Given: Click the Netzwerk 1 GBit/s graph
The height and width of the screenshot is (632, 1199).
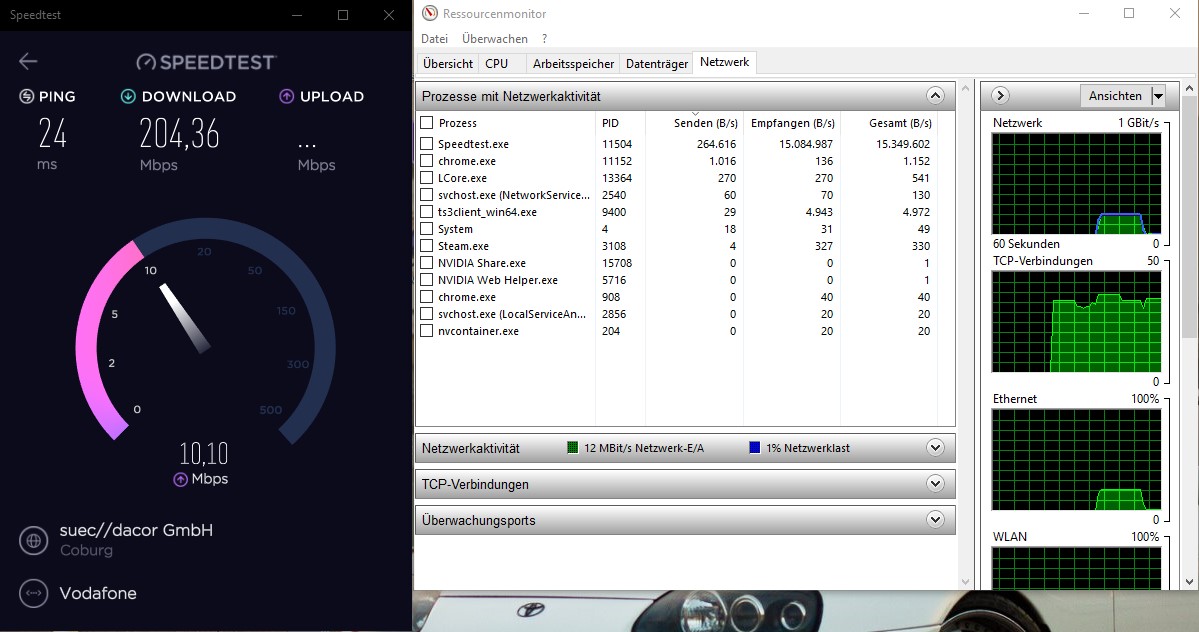Looking at the screenshot, I should tap(1076, 183).
